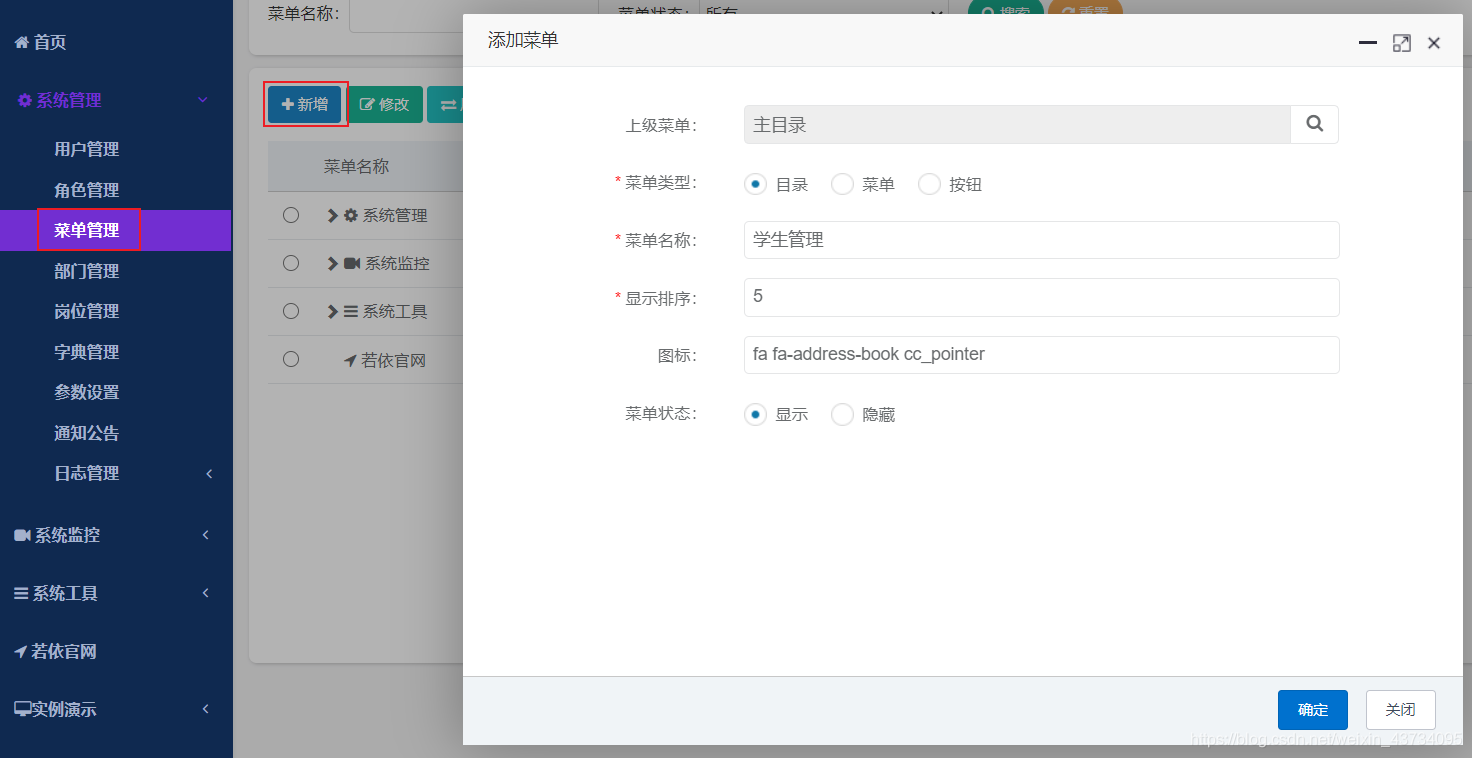Select the radio for the 系统管理 row
The image size is (1472, 758).
coord(291,215)
